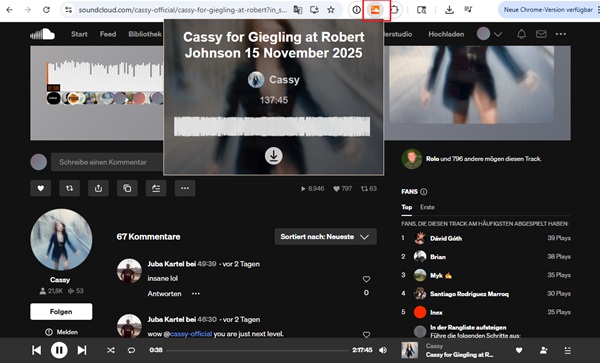
Task: Select the Top fans tab
Action: 406,207
